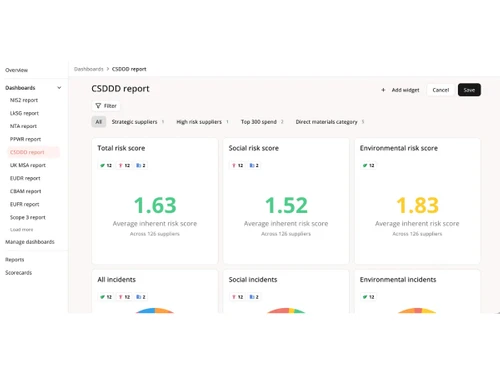Click blue badge in Social incidents
Viewport: 500px width, 375px height.
tap(254, 297)
